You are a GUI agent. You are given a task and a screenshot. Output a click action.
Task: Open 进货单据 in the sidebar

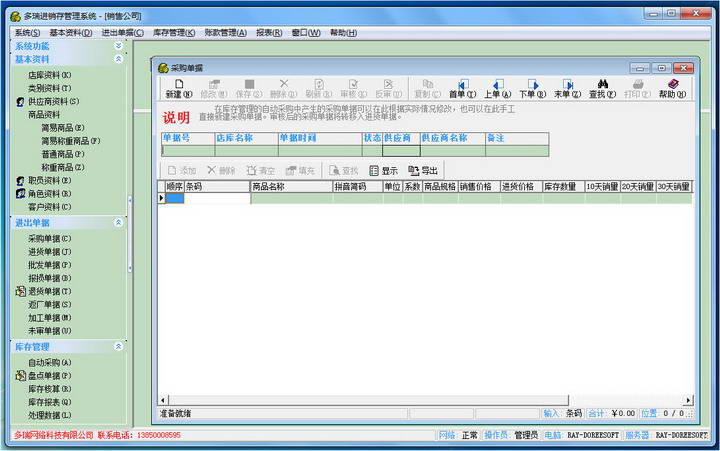(50, 252)
